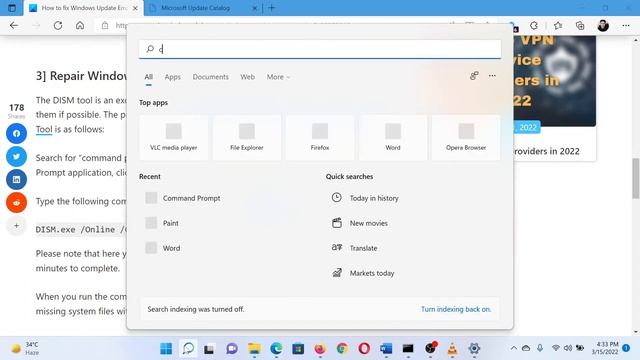Share article on Twitter
Viewport: 640px width, 360px height.
tap(16, 156)
